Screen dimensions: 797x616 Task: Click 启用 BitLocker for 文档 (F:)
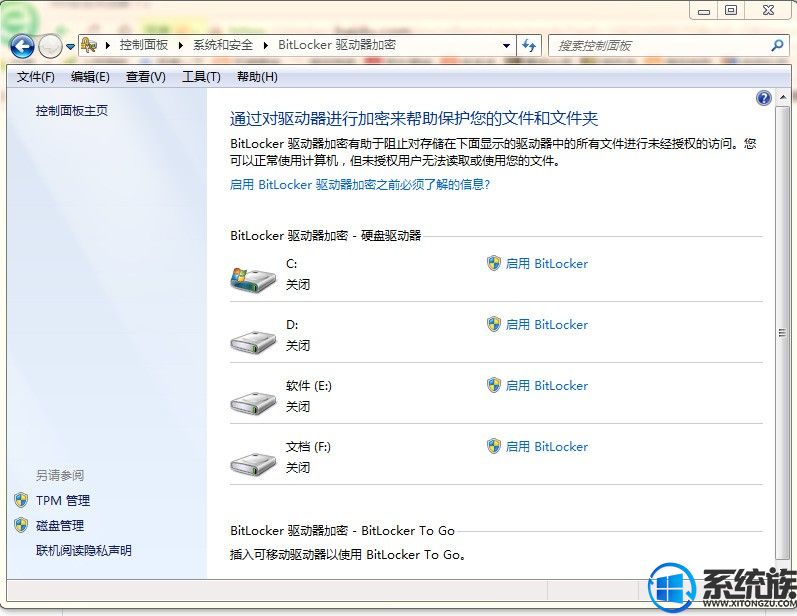[546, 446]
